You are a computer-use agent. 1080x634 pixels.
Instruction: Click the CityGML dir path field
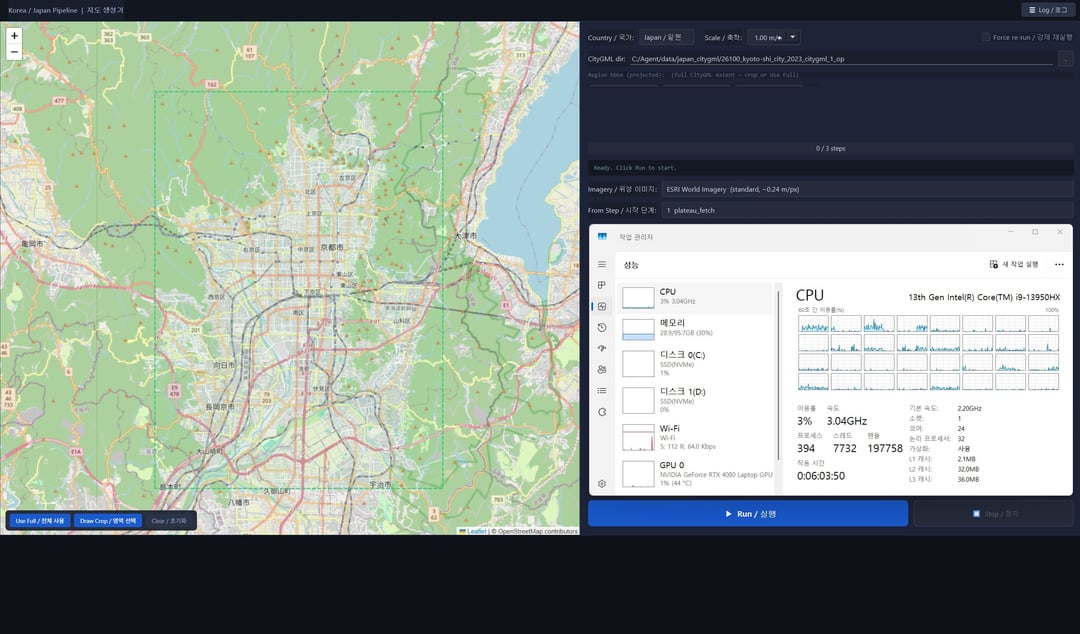840,59
